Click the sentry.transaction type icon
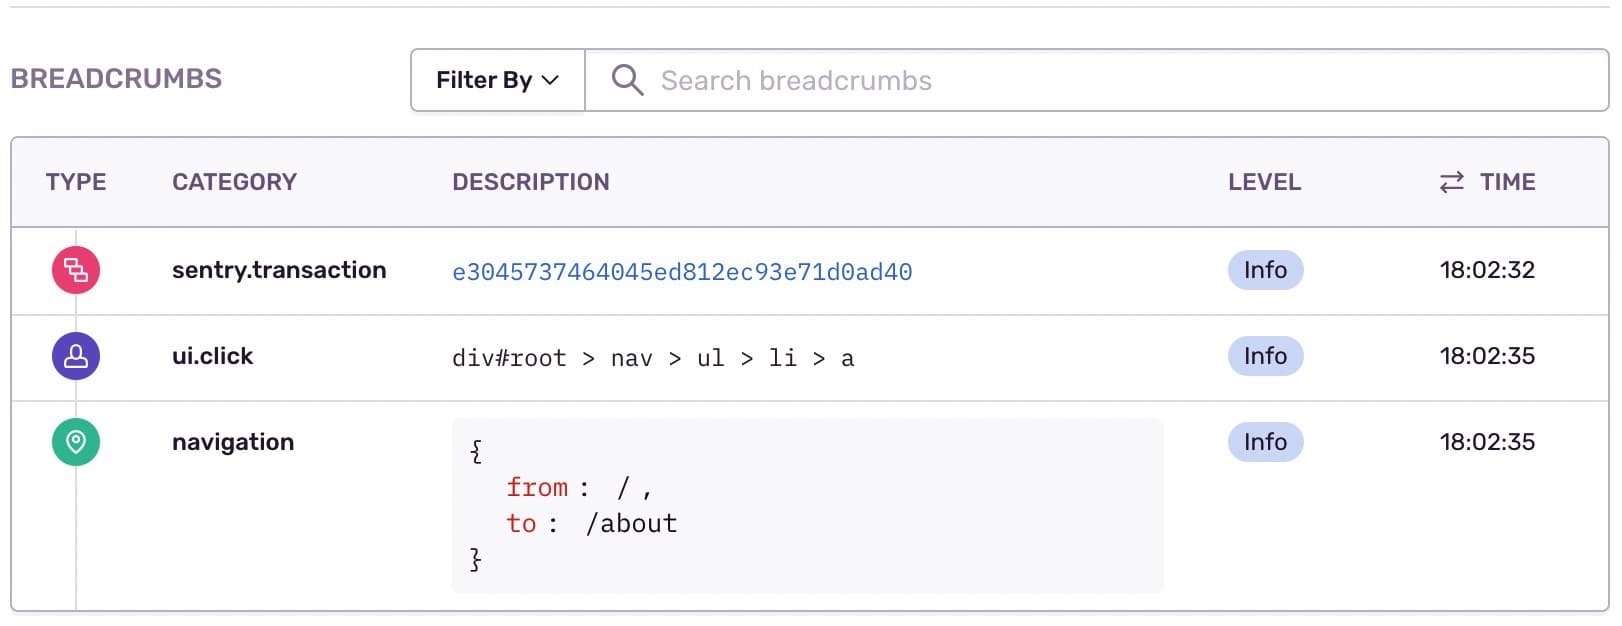The width and height of the screenshot is (1622, 626). [x=76, y=270]
